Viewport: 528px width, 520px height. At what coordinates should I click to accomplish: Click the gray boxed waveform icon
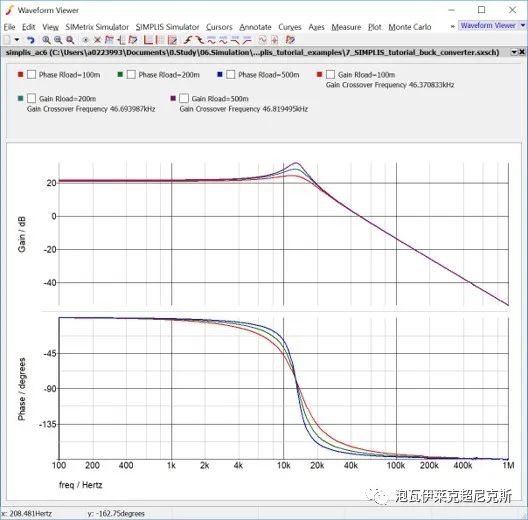(263, 40)
